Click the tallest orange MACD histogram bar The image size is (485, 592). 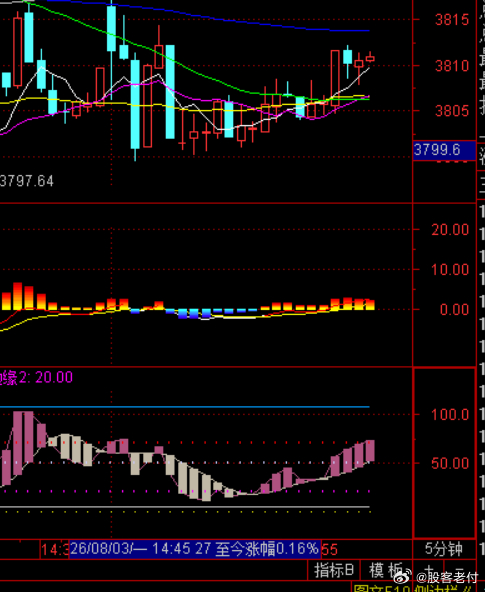(x=18, y=296)
